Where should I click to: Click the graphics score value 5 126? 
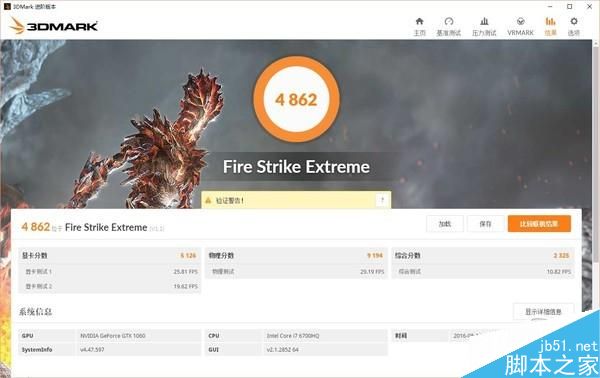click(188, 256)
